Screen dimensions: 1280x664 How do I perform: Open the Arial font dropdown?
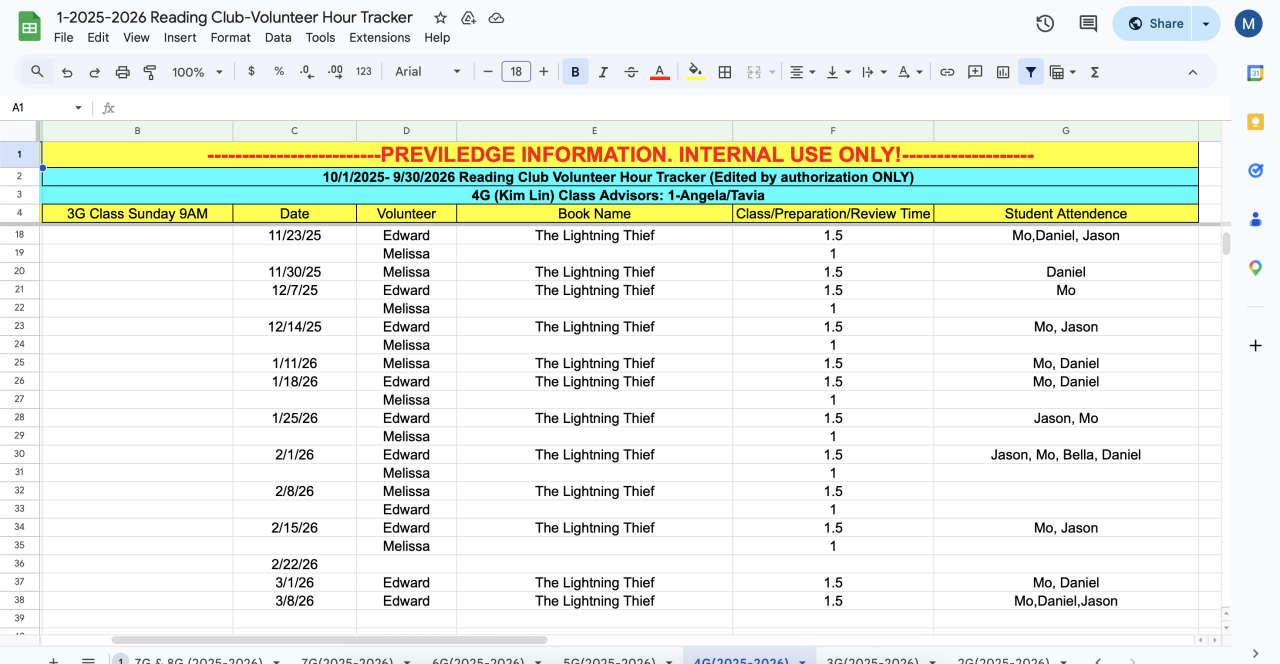[428, 72]
